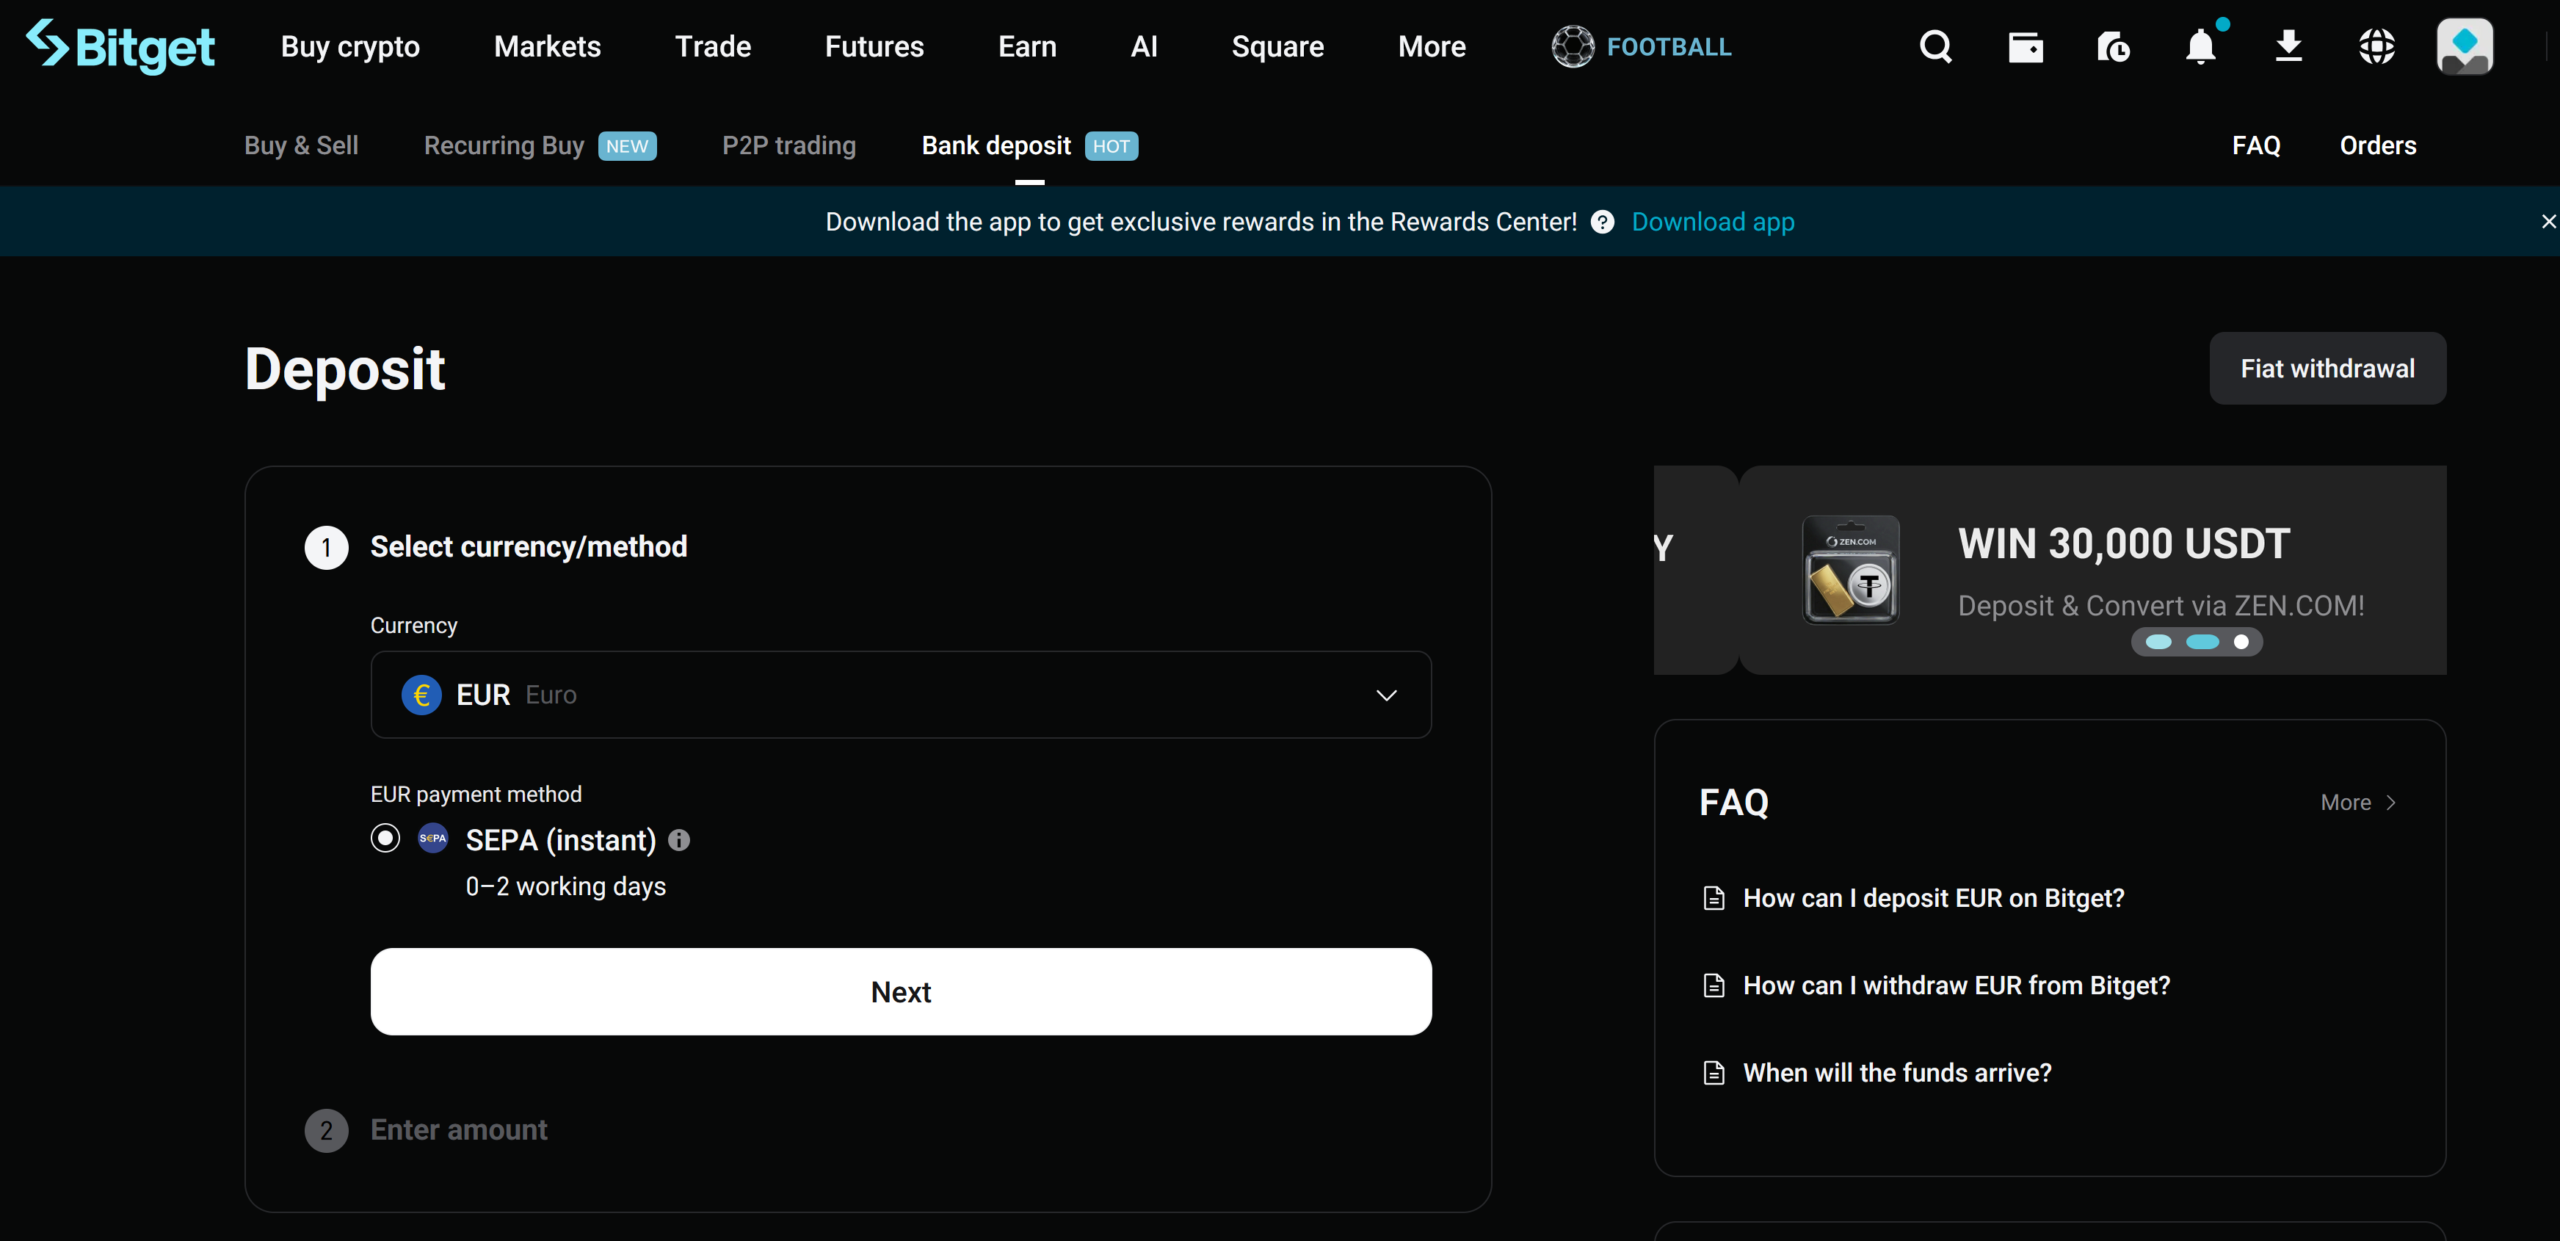Open FAQ in the sub-navigation
Screen dimensions: 2560x1241
click(x=2256, y=146)
